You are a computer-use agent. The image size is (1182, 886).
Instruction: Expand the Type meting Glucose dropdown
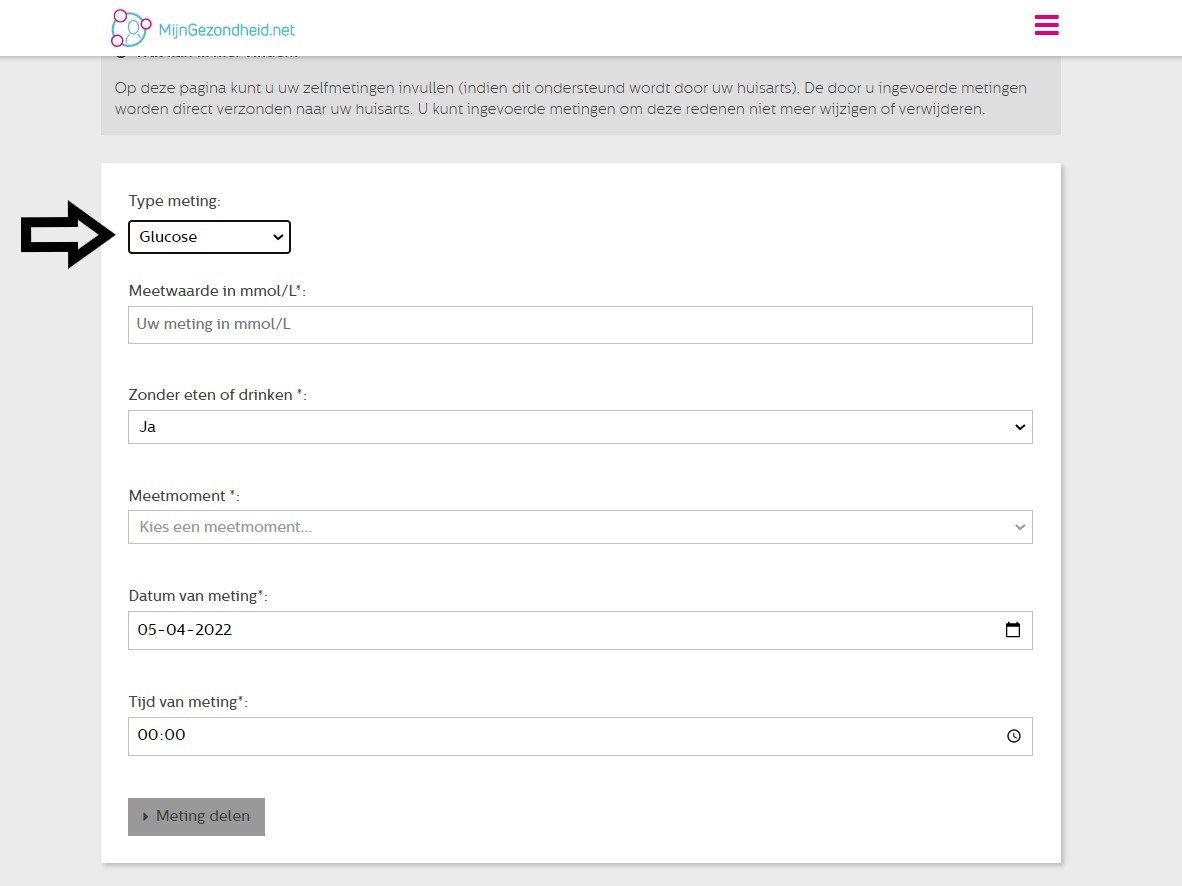[209, 237]
